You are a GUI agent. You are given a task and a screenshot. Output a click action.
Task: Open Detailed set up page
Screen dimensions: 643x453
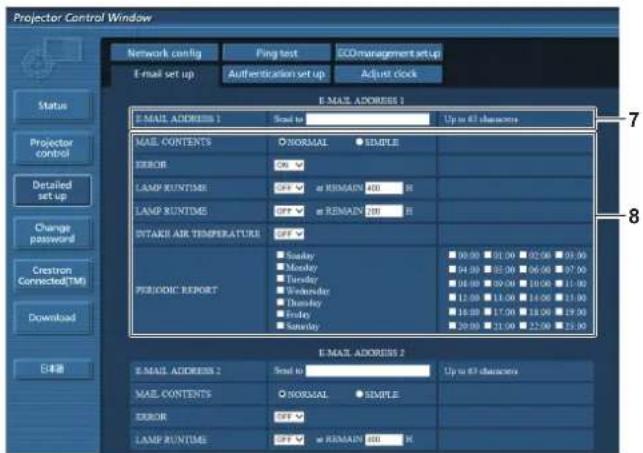coord(52,190)
